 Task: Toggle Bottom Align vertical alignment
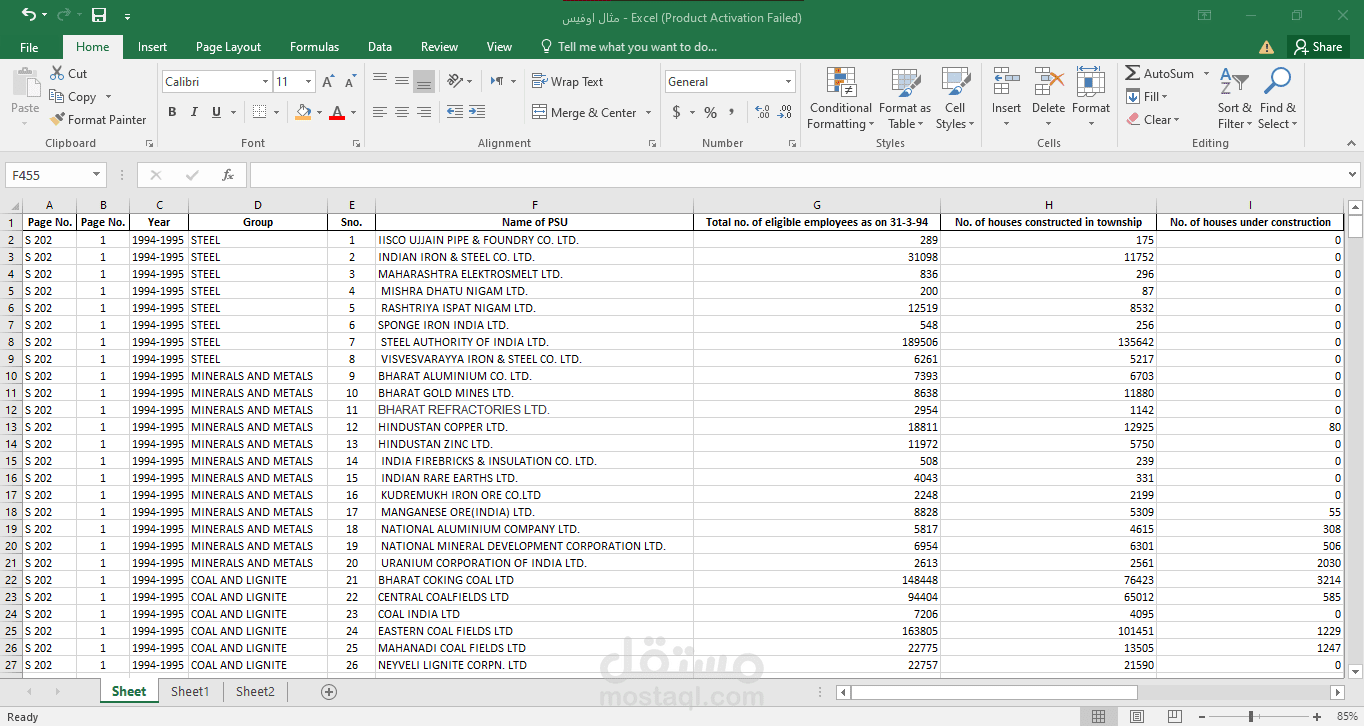tap(424, 81)
